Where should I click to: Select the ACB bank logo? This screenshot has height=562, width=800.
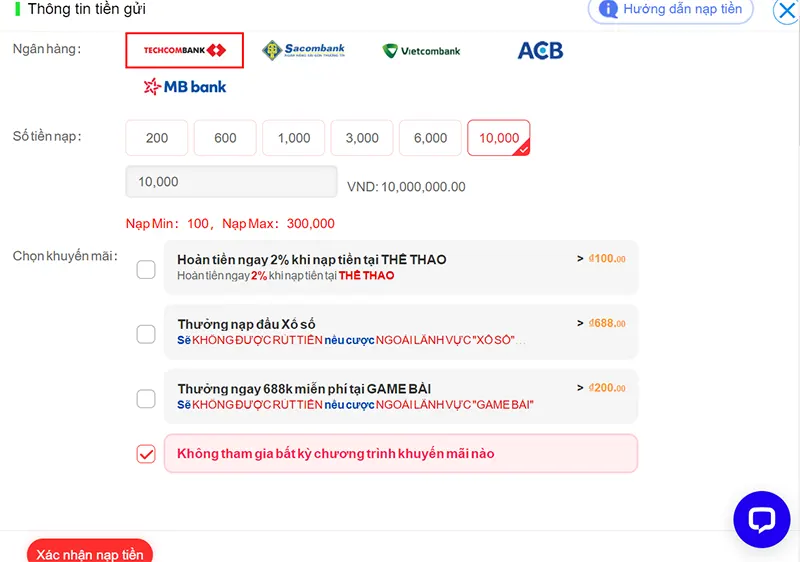[540, 50]
